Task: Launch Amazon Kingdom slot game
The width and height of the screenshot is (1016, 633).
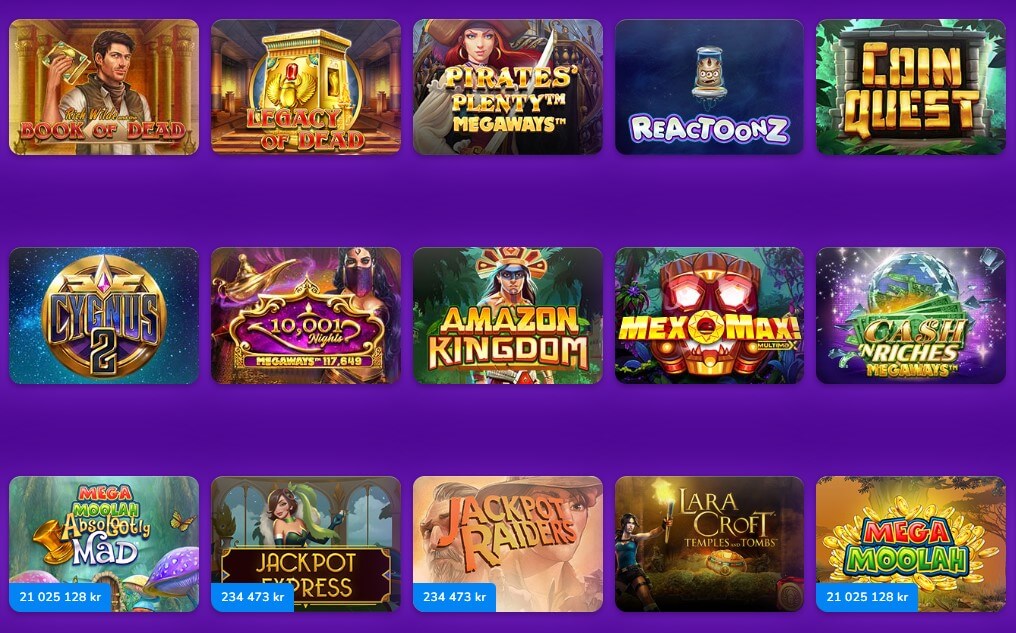Action: [508, 316]
